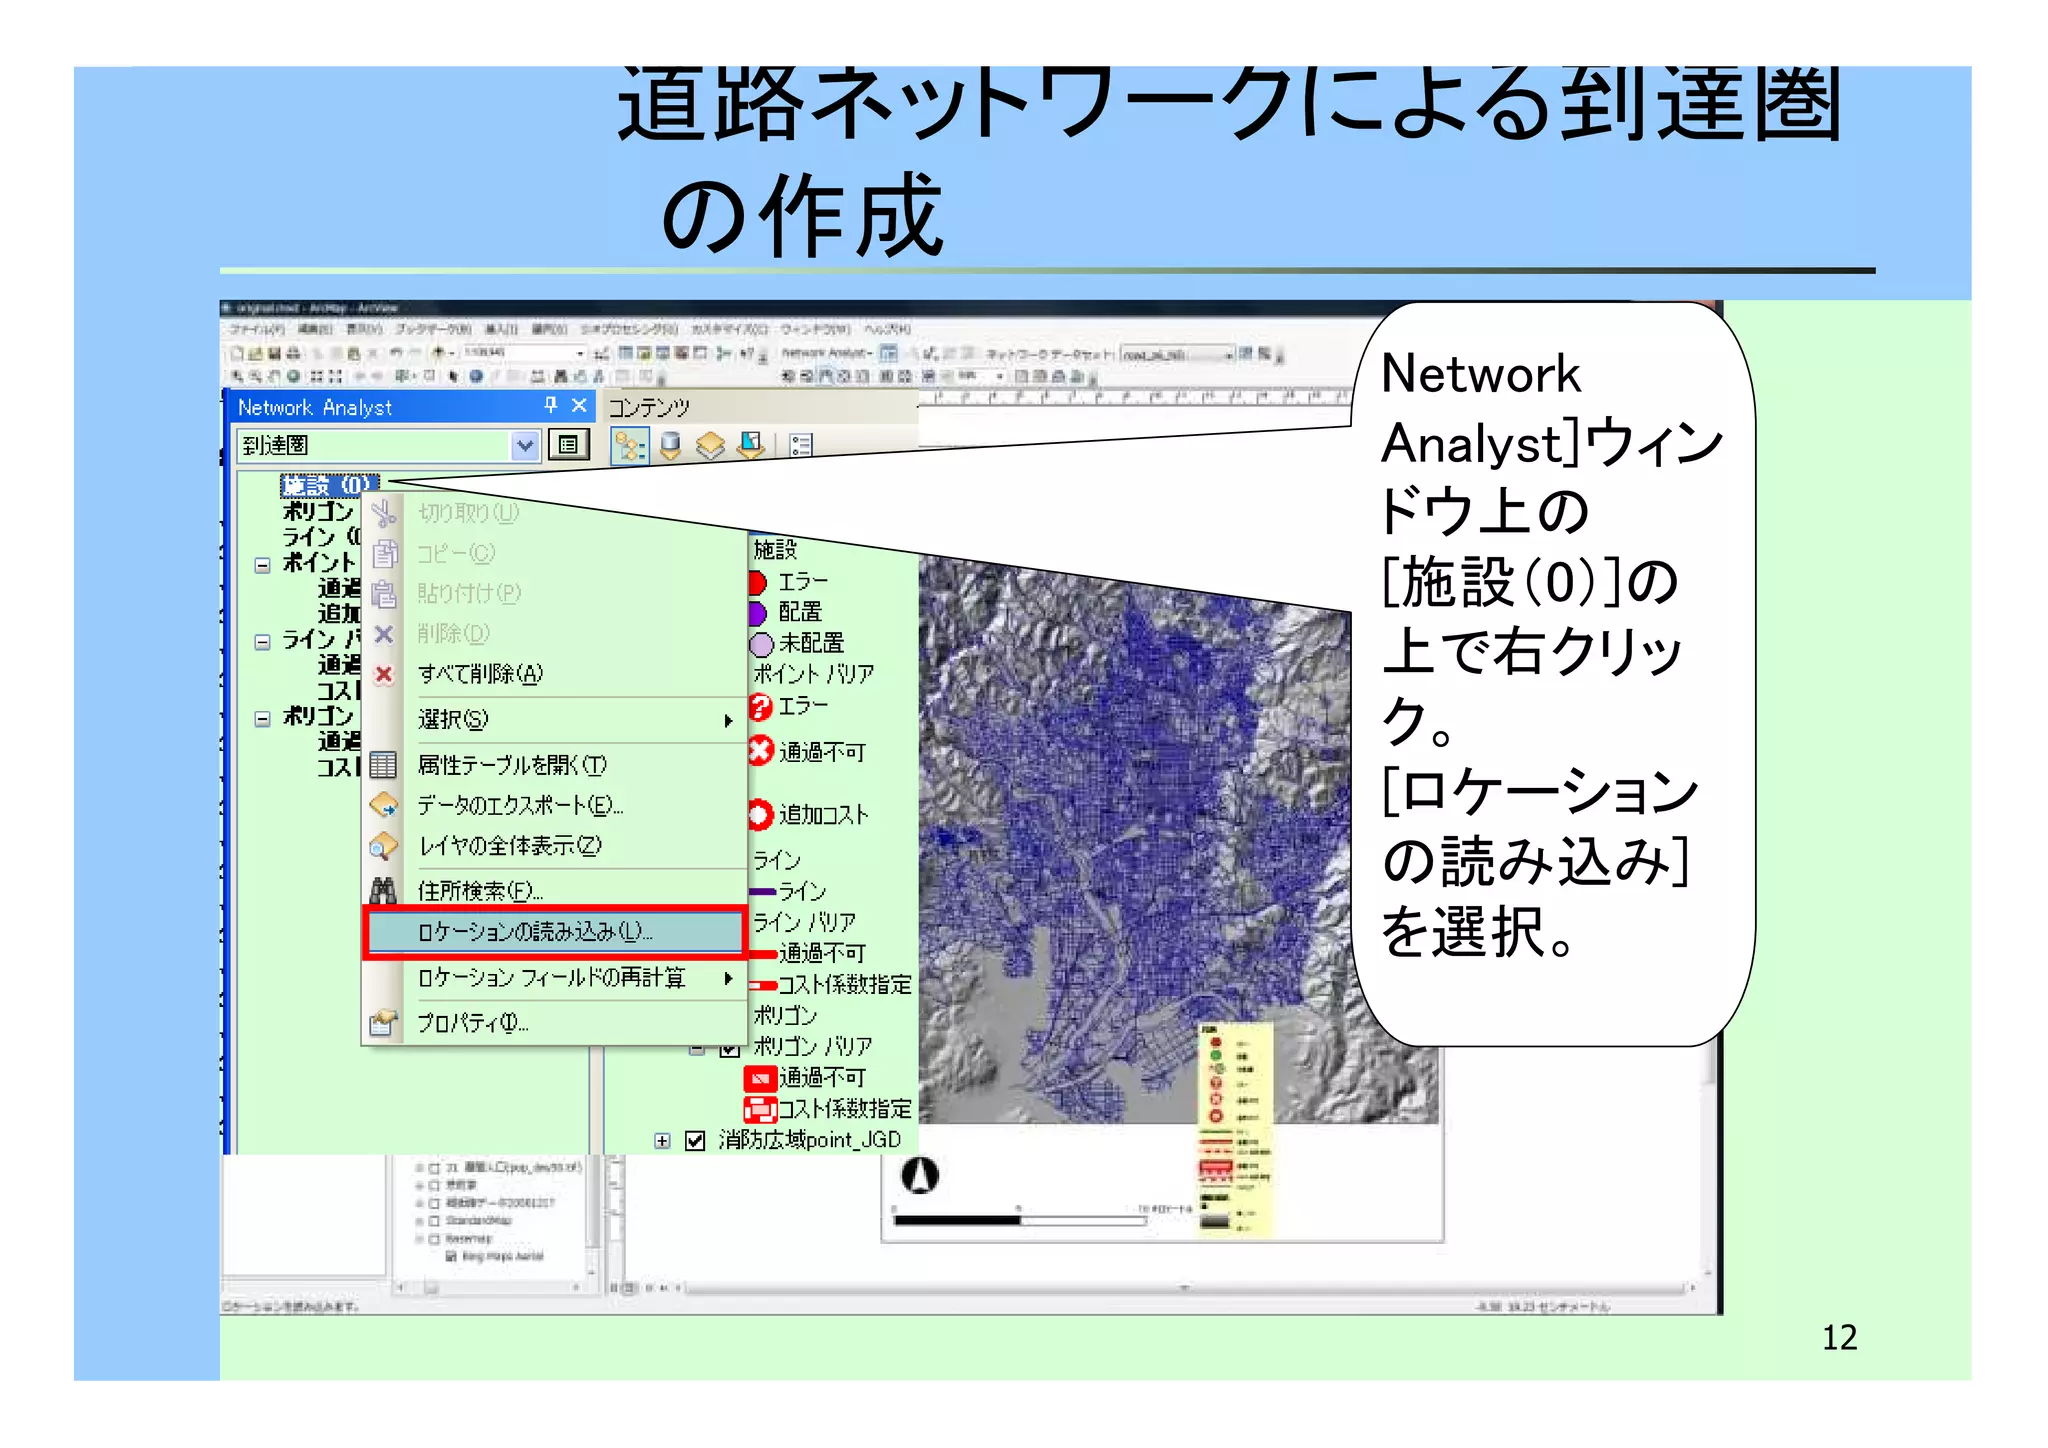Switch contents to List By Selection

750,446
